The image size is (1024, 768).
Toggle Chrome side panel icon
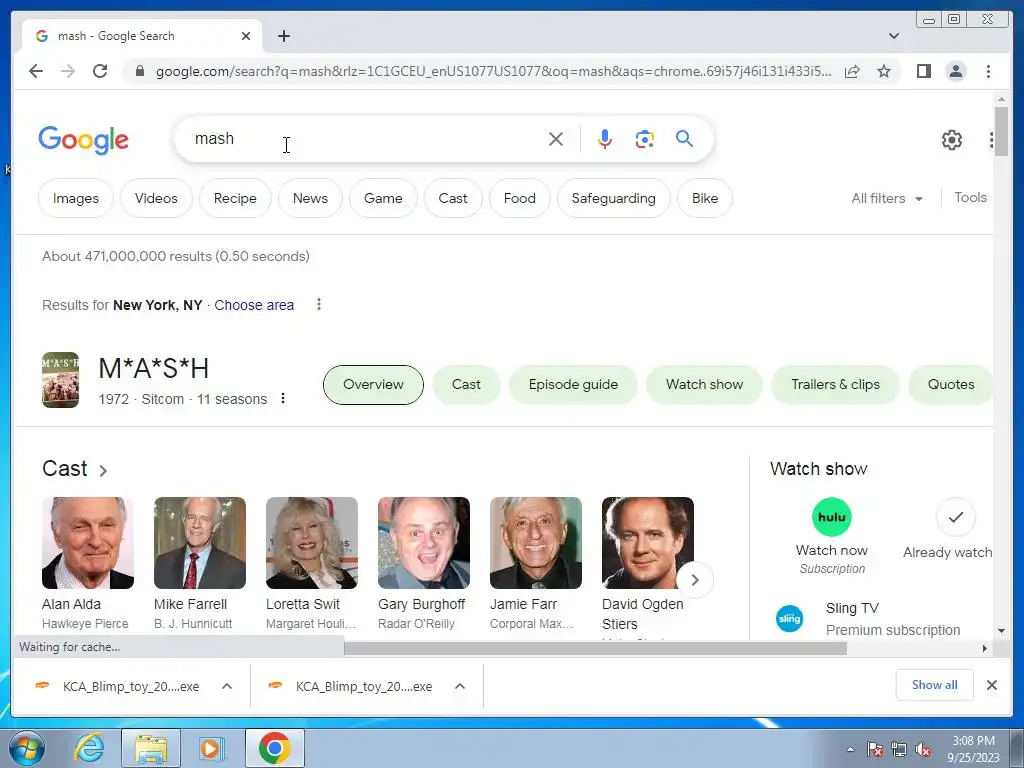(923, 71)
